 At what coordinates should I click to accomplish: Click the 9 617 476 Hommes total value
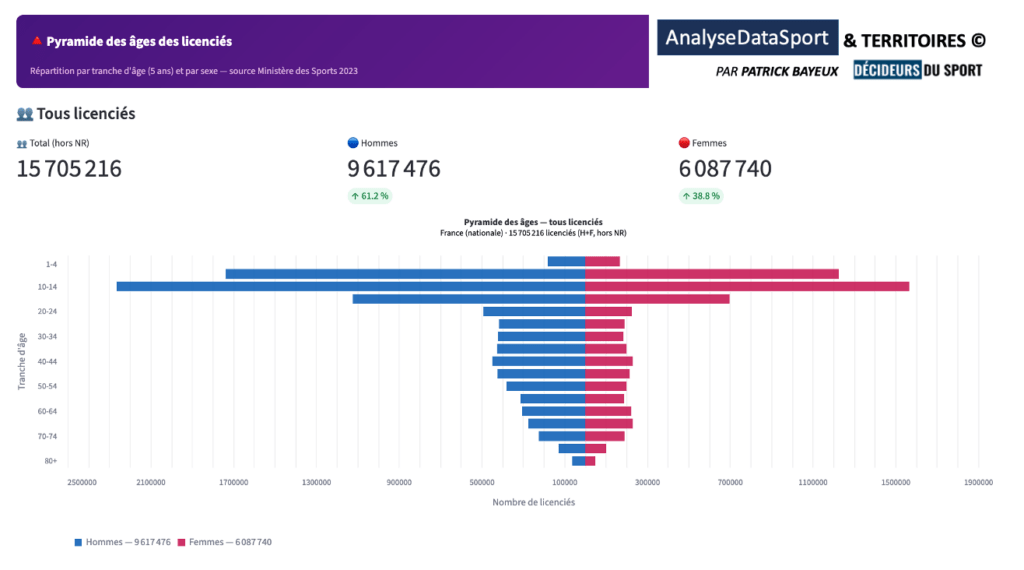(x=393, y=169)
